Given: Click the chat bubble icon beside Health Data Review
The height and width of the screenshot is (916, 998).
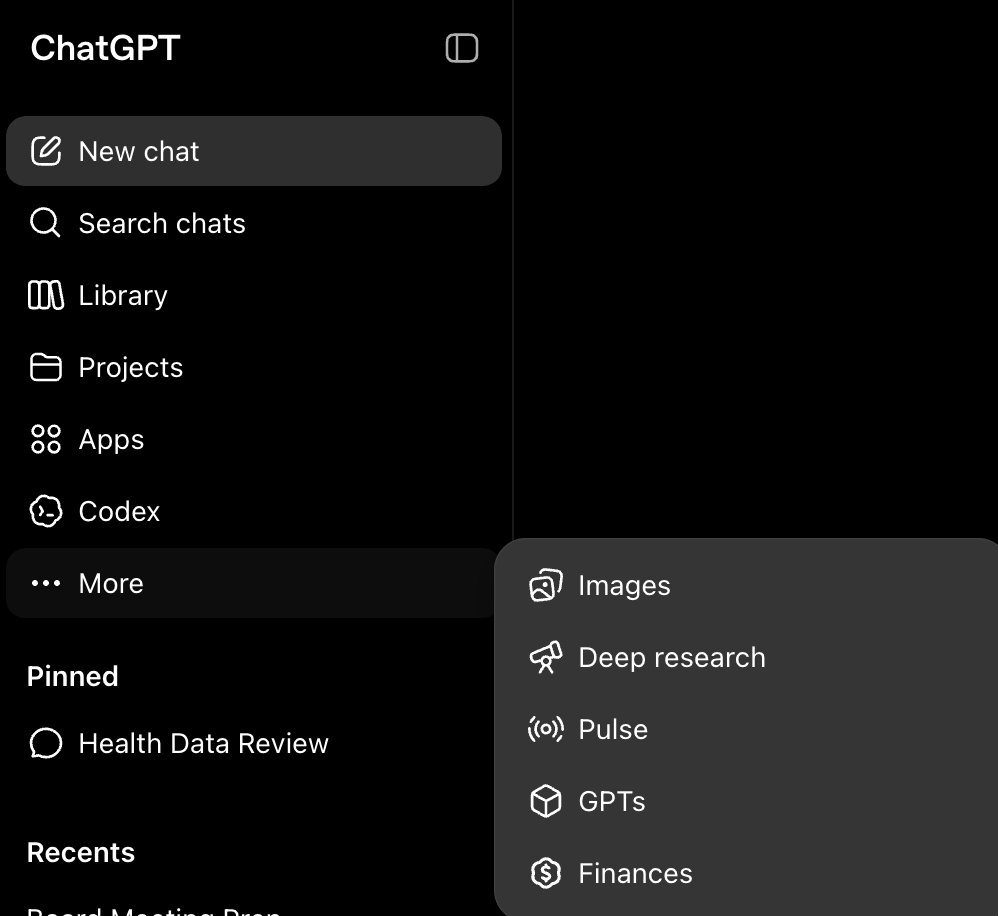Looking at the screenshot, I should click(x=46, y=743).
